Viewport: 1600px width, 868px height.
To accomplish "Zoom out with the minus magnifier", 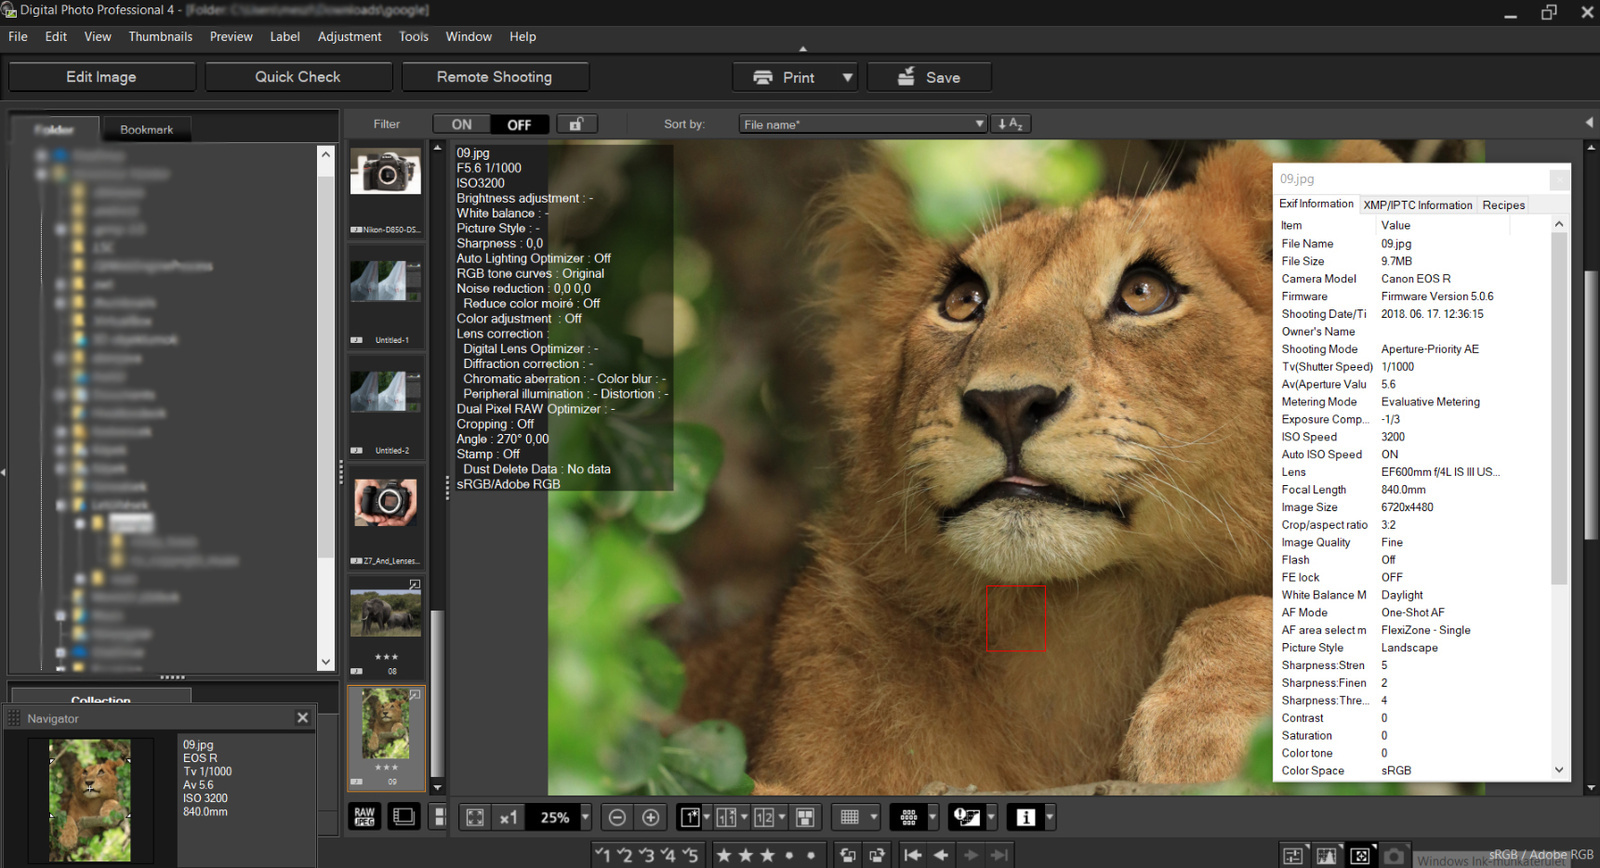I will tap(617, 817).
